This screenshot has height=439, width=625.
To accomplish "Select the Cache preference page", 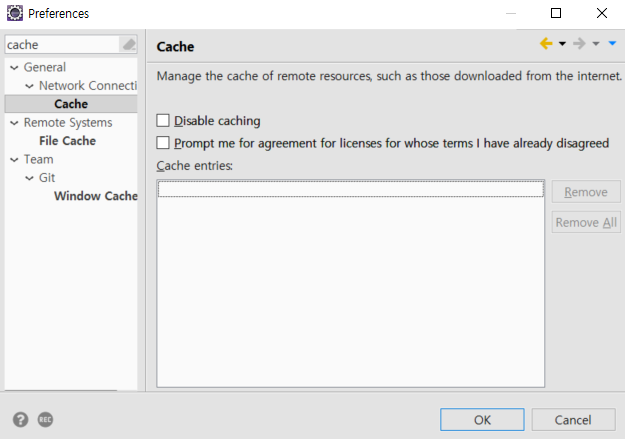I will point(71,104).
